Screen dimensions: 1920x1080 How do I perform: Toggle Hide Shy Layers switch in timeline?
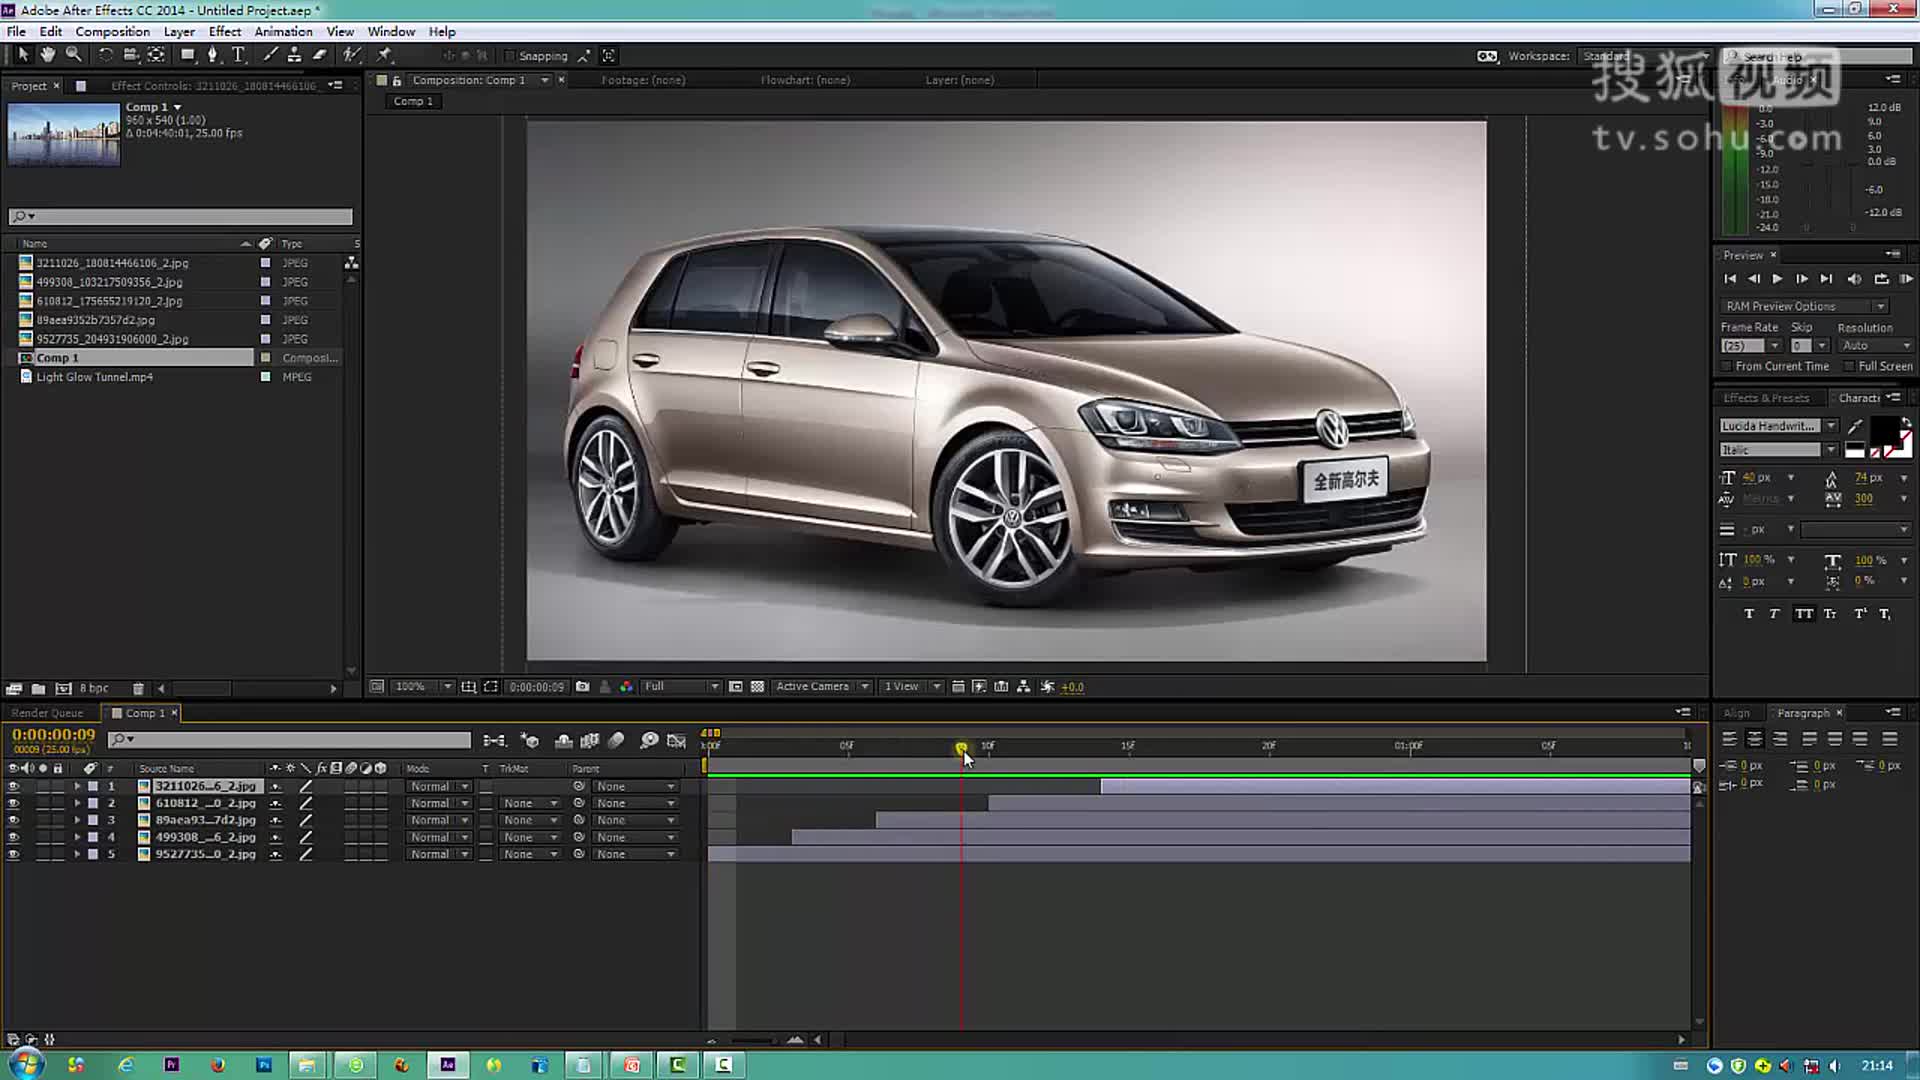click(x=564, y=741)
